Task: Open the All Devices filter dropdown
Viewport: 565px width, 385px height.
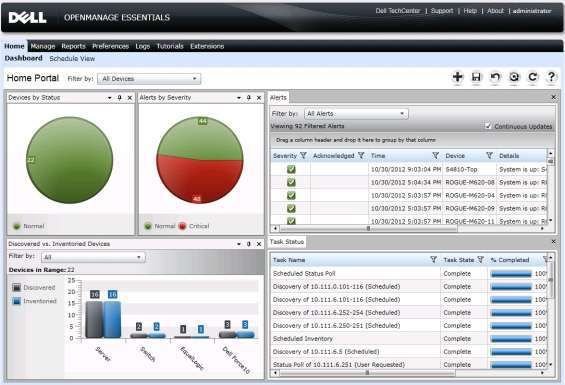Action: 149,79
